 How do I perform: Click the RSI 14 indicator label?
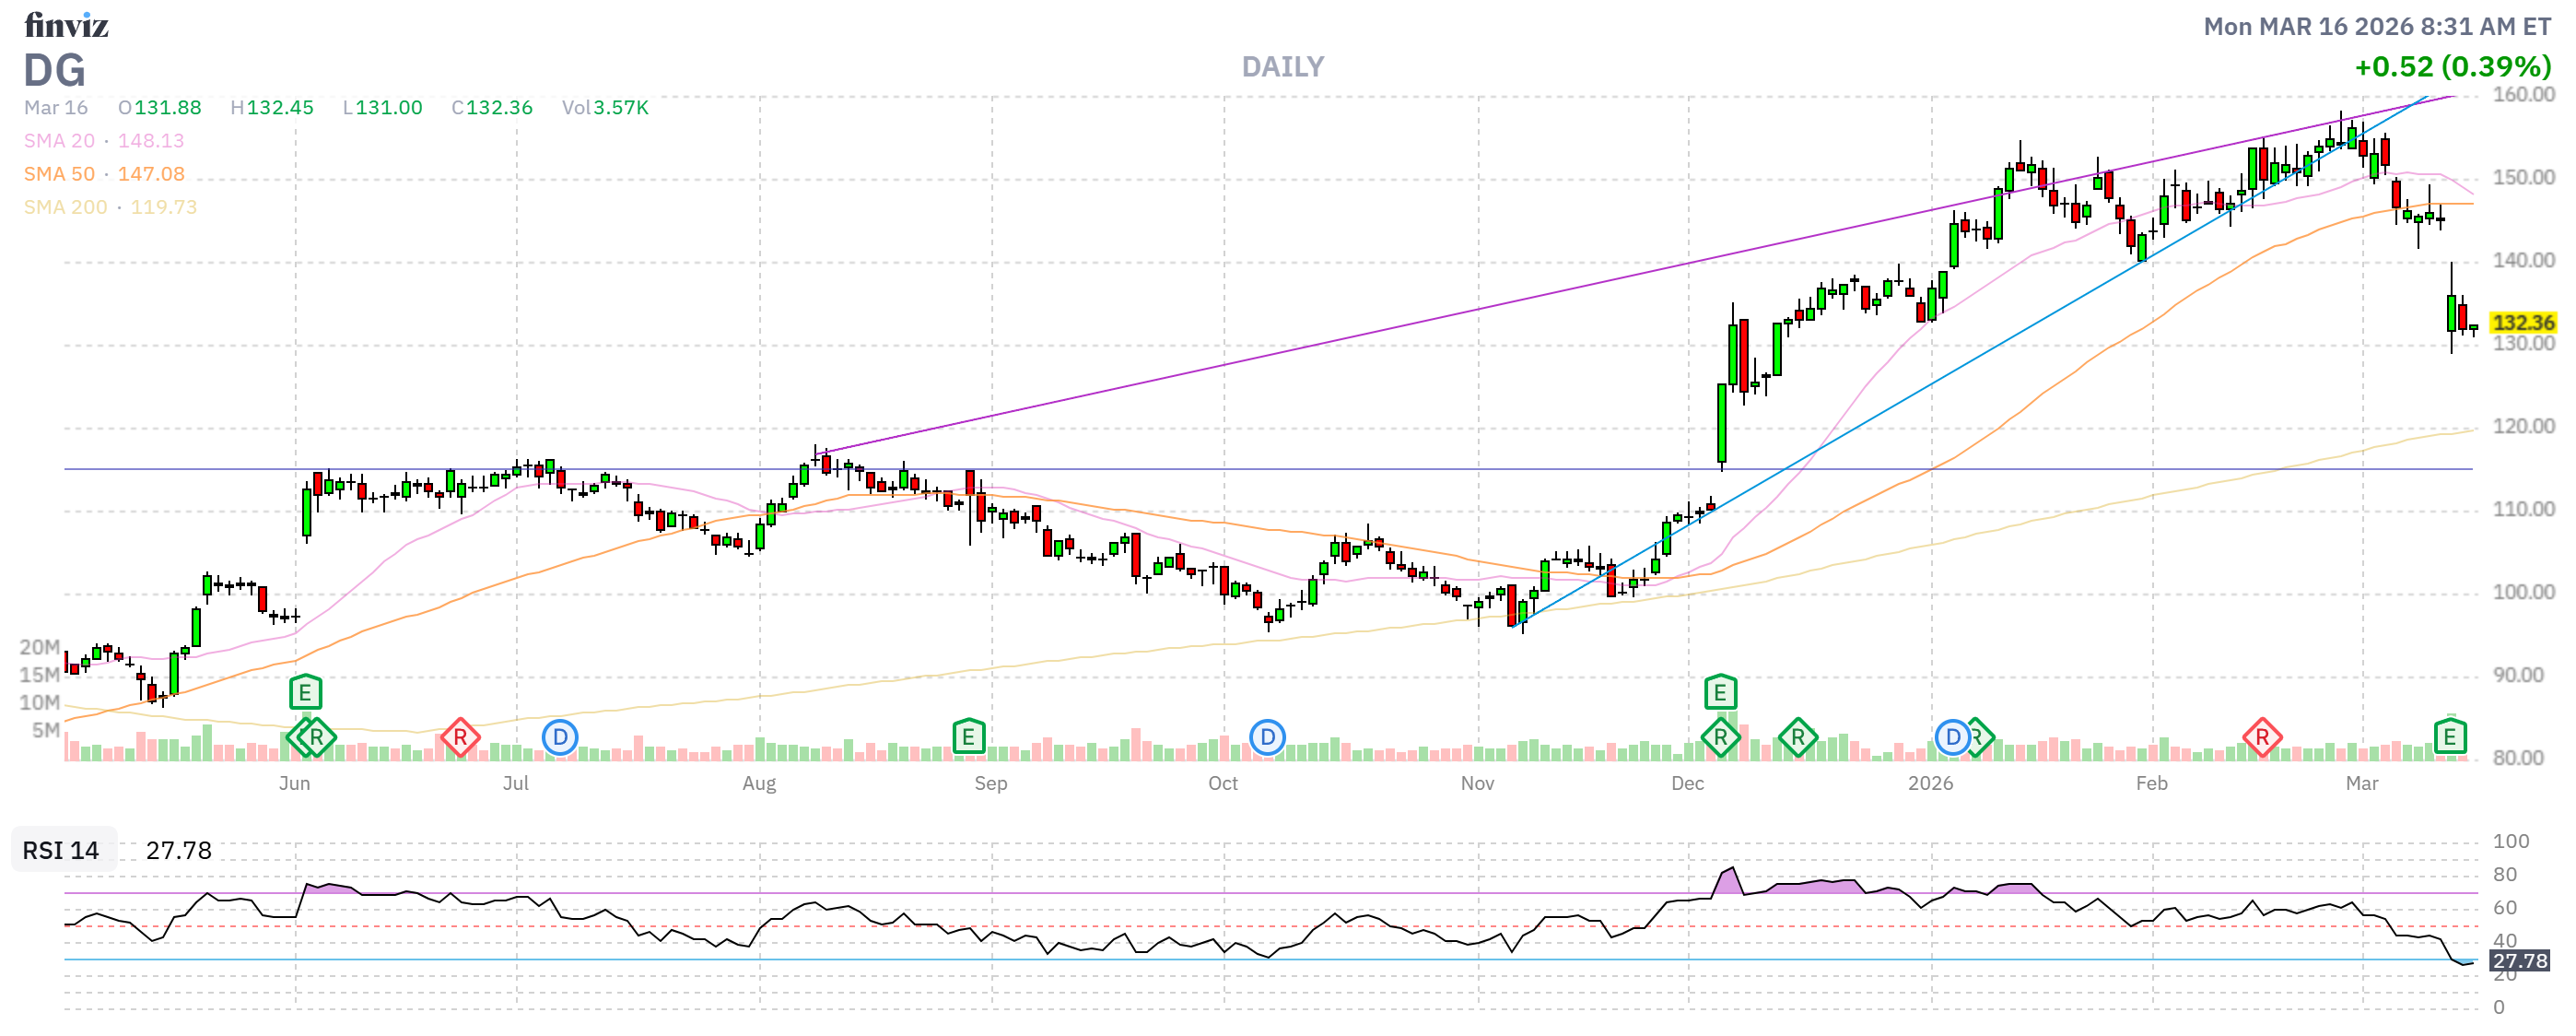click(61, 851)
